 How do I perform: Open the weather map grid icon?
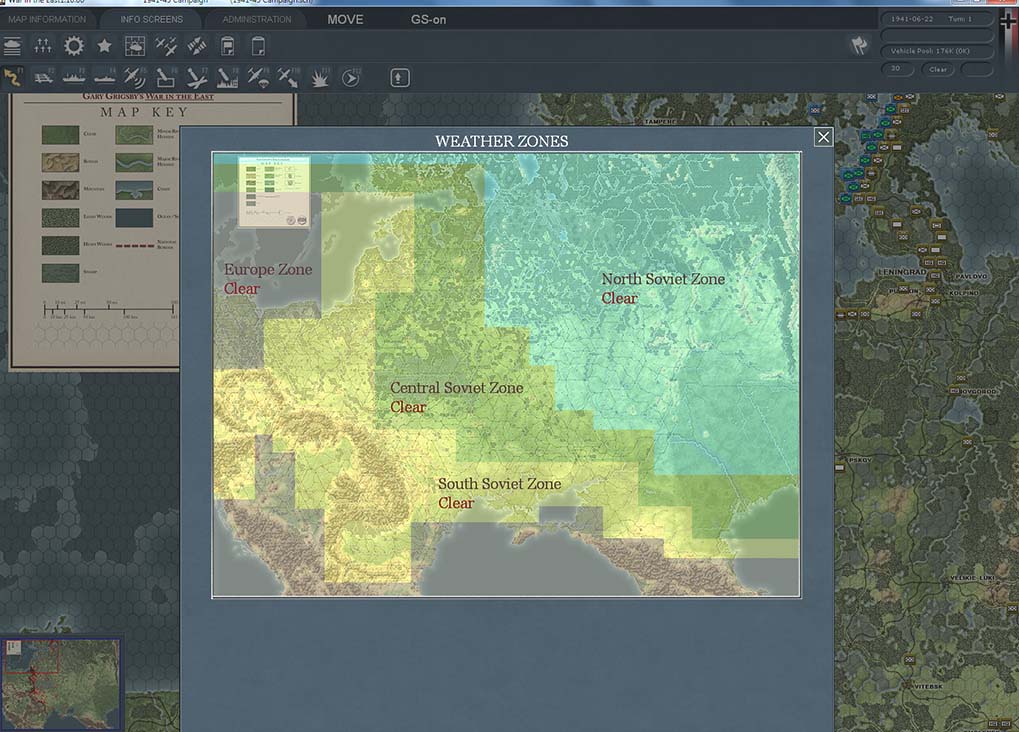[135, 46]
